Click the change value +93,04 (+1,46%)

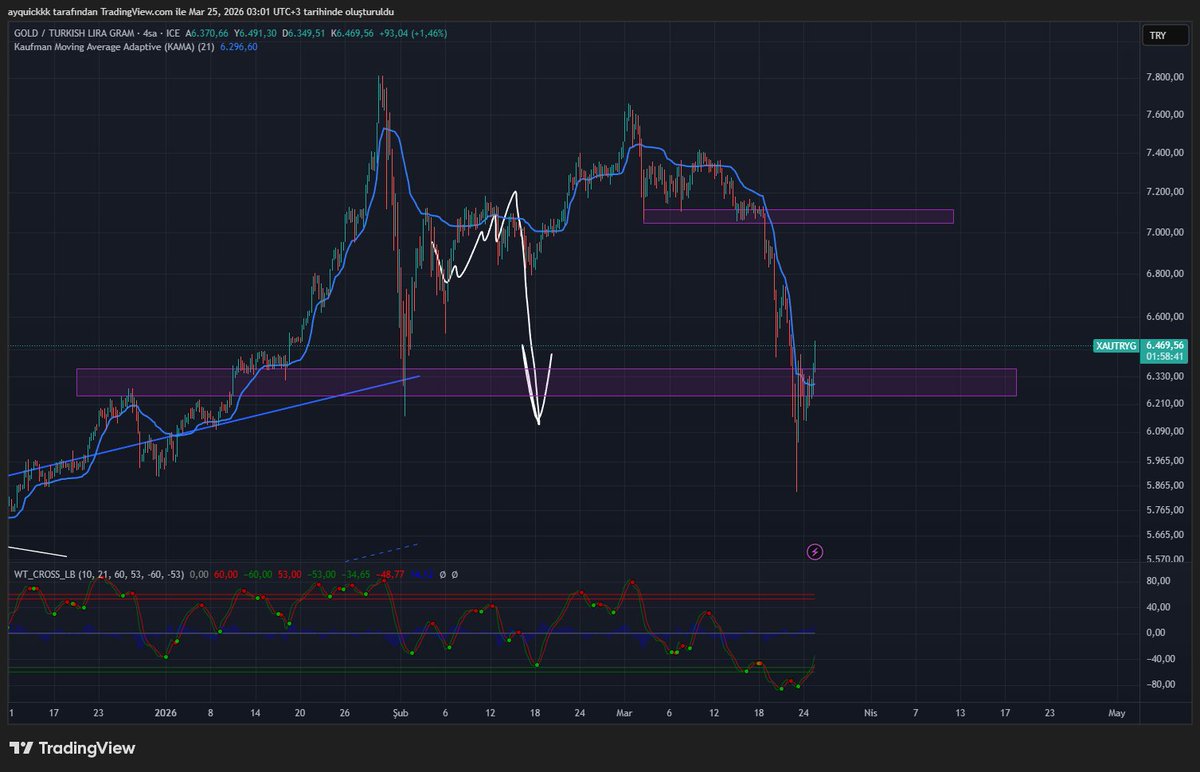pos(414,33)
